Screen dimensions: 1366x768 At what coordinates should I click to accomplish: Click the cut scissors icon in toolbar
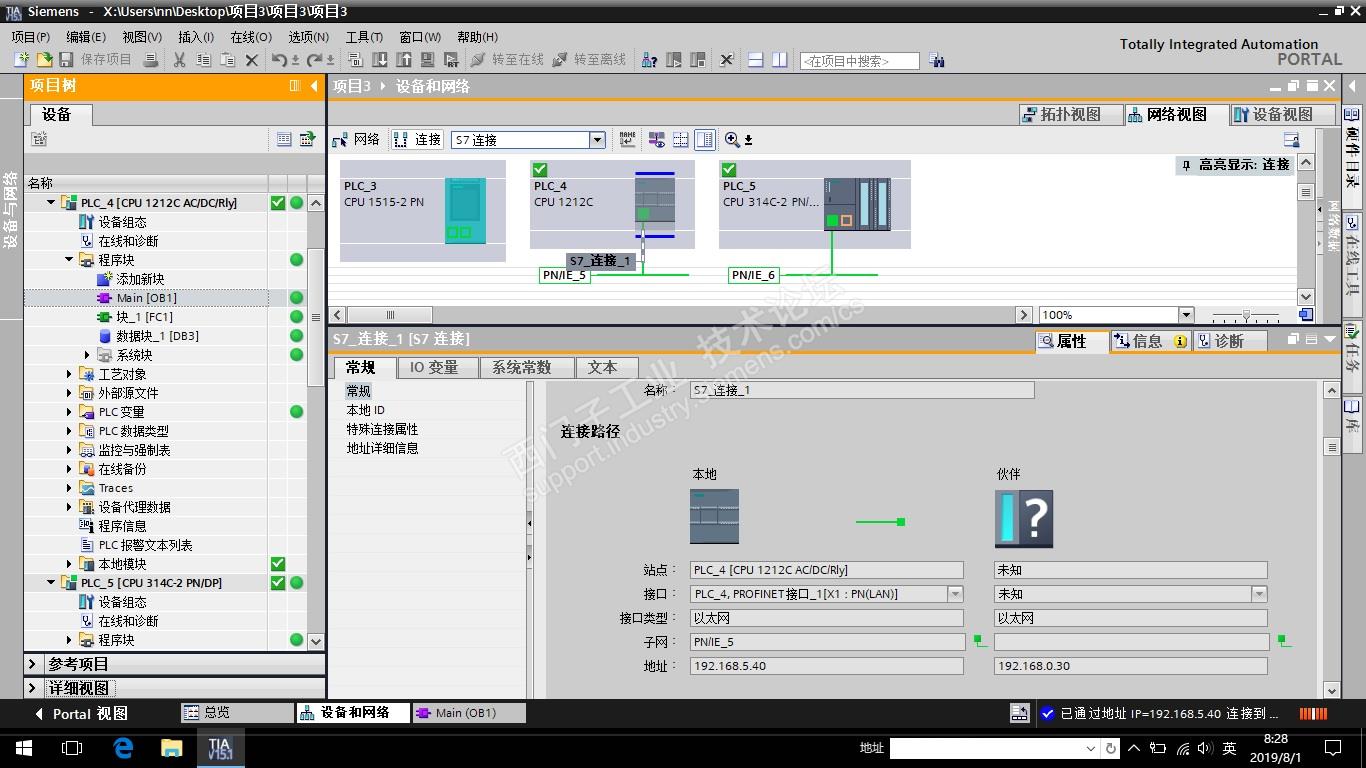point(179,60)
